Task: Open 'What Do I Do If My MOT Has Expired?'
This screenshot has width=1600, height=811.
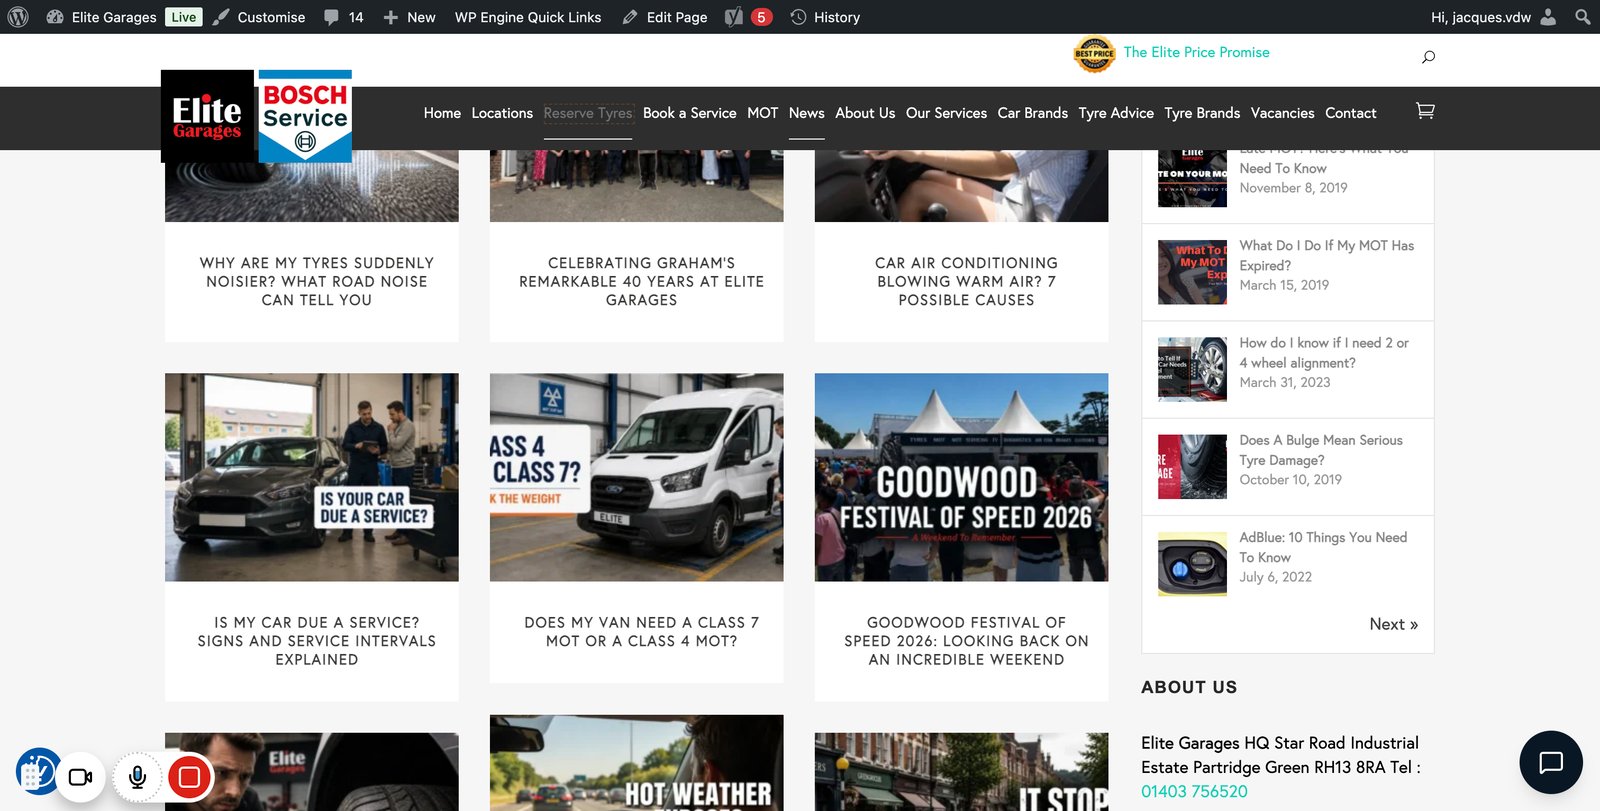Action: 1326,255
